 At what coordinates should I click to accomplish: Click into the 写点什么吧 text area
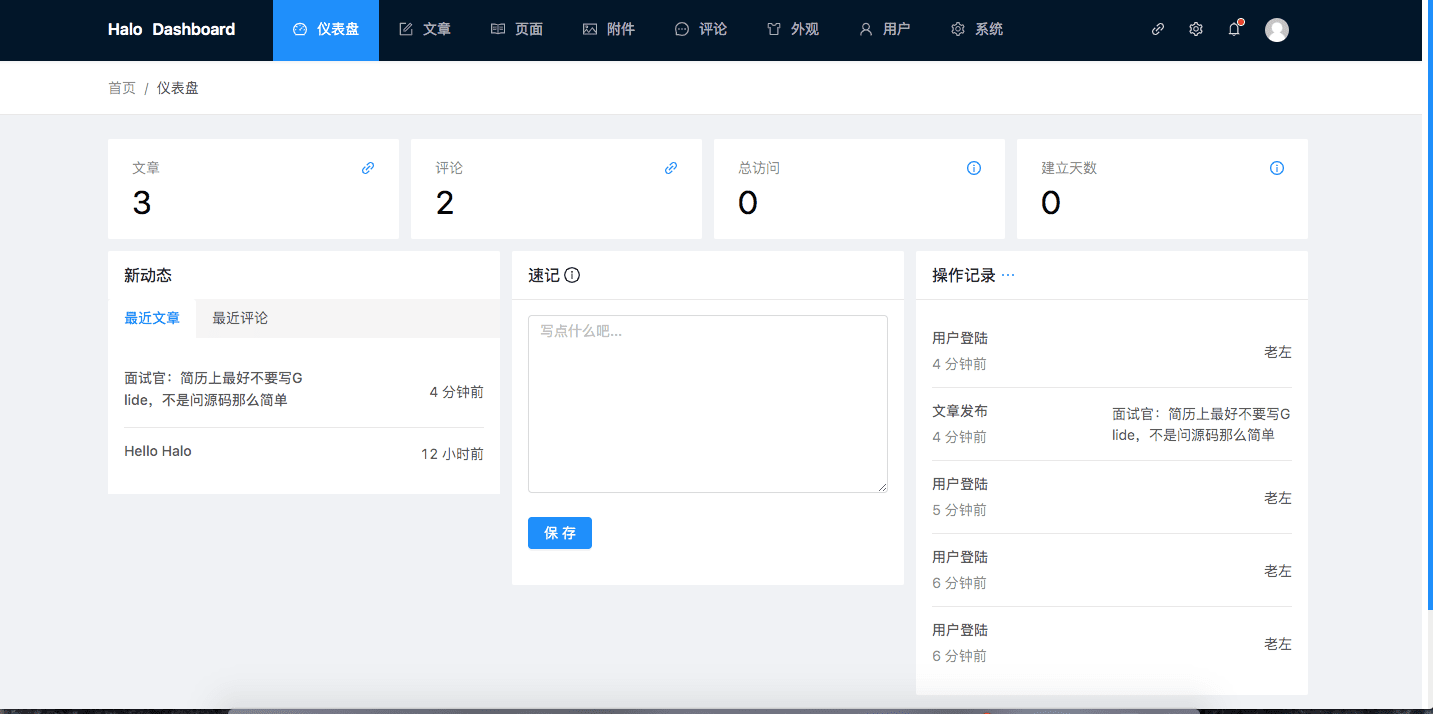point(707,404)
